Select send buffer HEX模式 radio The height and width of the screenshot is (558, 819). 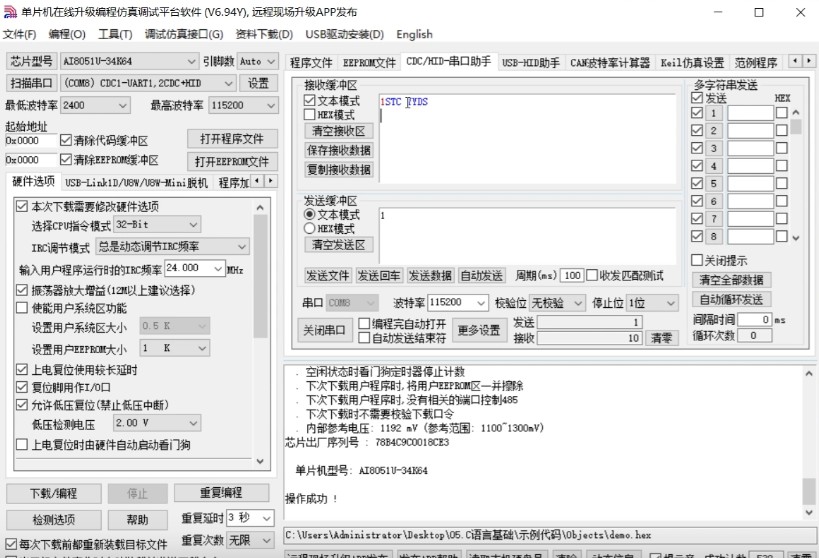(x=309, y=228)
